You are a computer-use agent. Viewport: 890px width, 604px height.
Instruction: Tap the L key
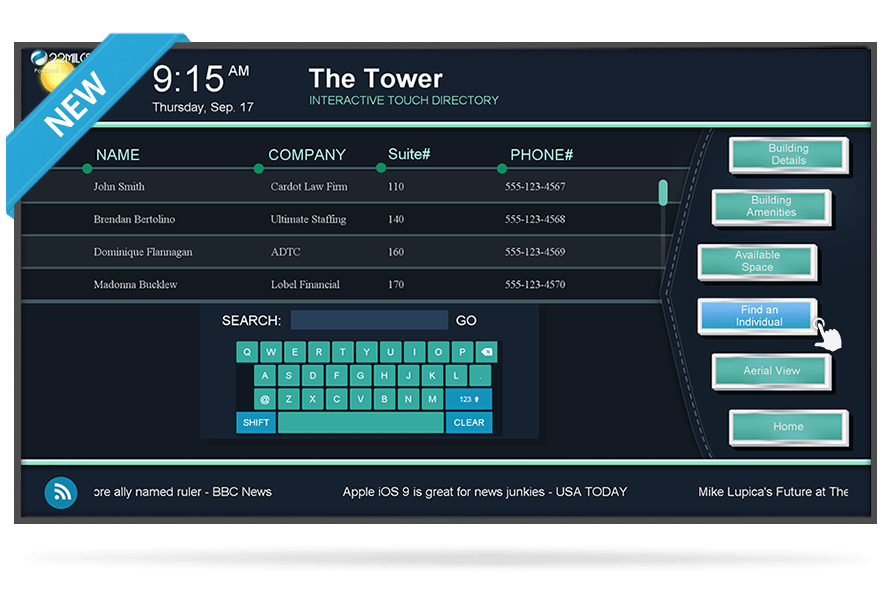(x=456, y=376)
